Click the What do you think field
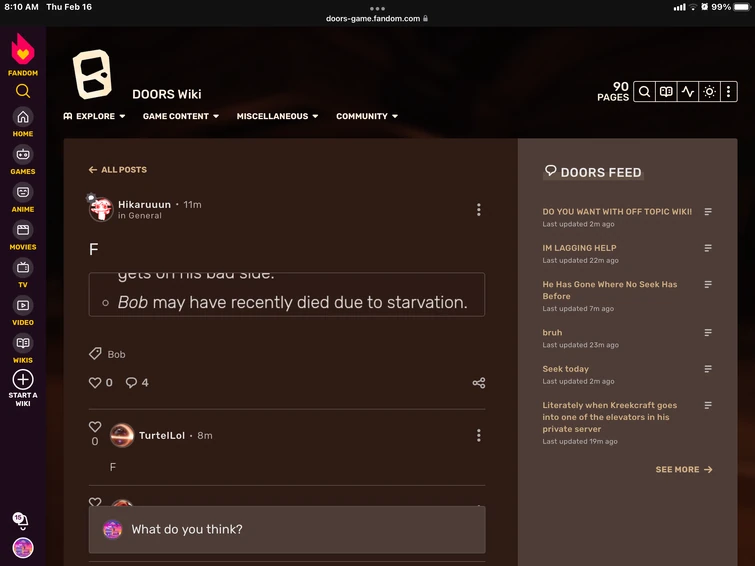The image size is (755, 566). point(287,529)
